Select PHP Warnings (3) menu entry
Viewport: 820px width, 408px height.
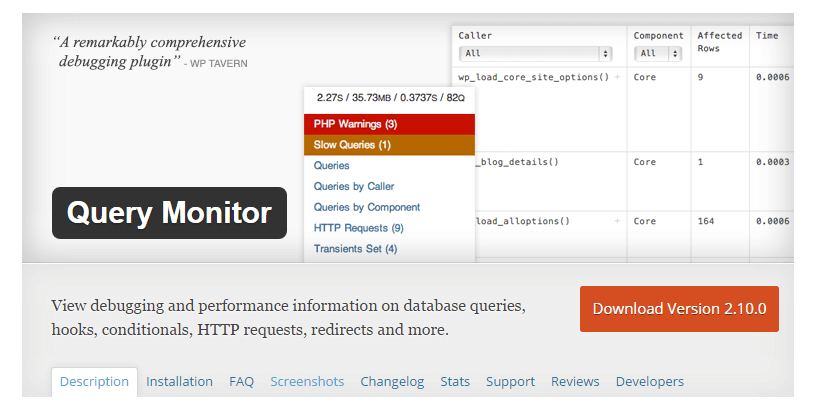(389, 124)
